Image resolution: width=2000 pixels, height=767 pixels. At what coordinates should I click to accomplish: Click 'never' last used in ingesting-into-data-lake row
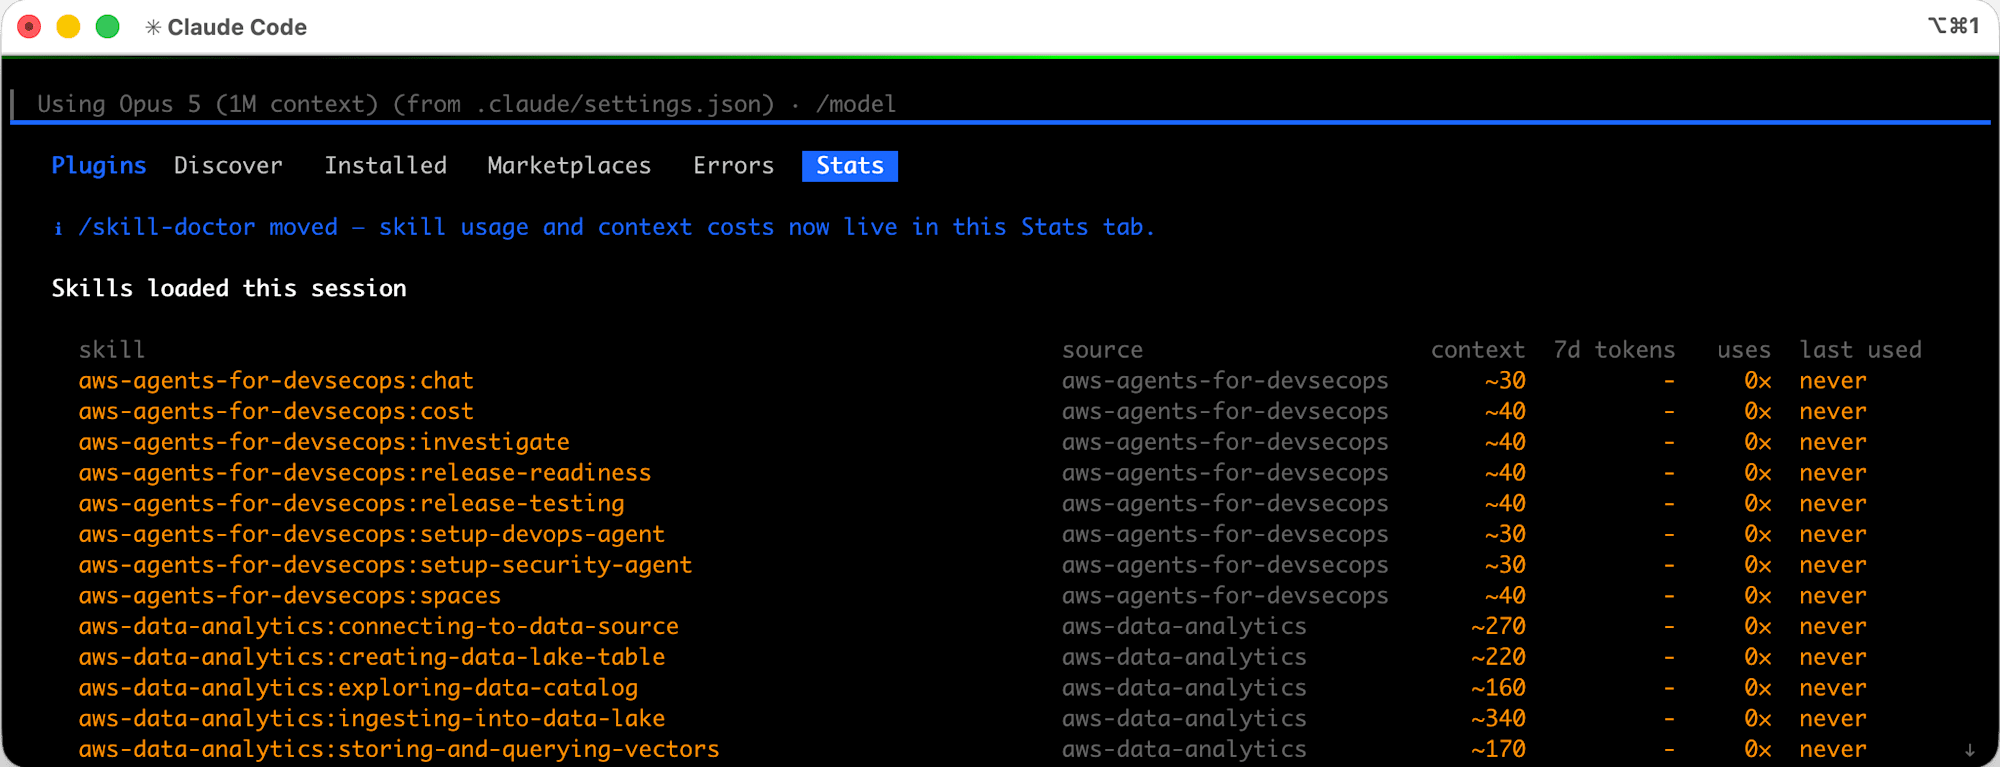point(1833,719)
